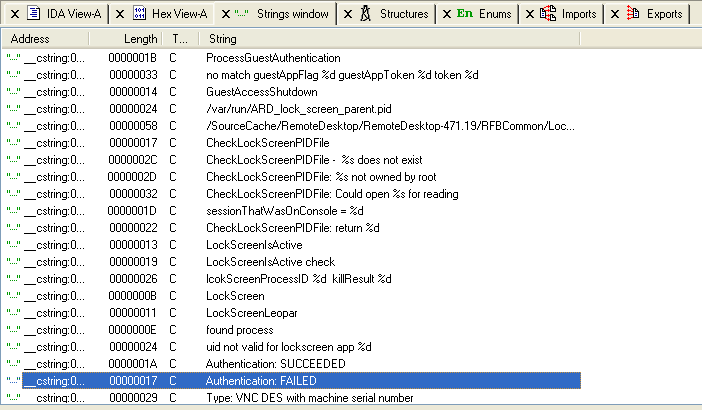Select the LockScreenLeopar string
Image resolution: width=702 pixels, height=410 pixels.
[x=252, y=313]
